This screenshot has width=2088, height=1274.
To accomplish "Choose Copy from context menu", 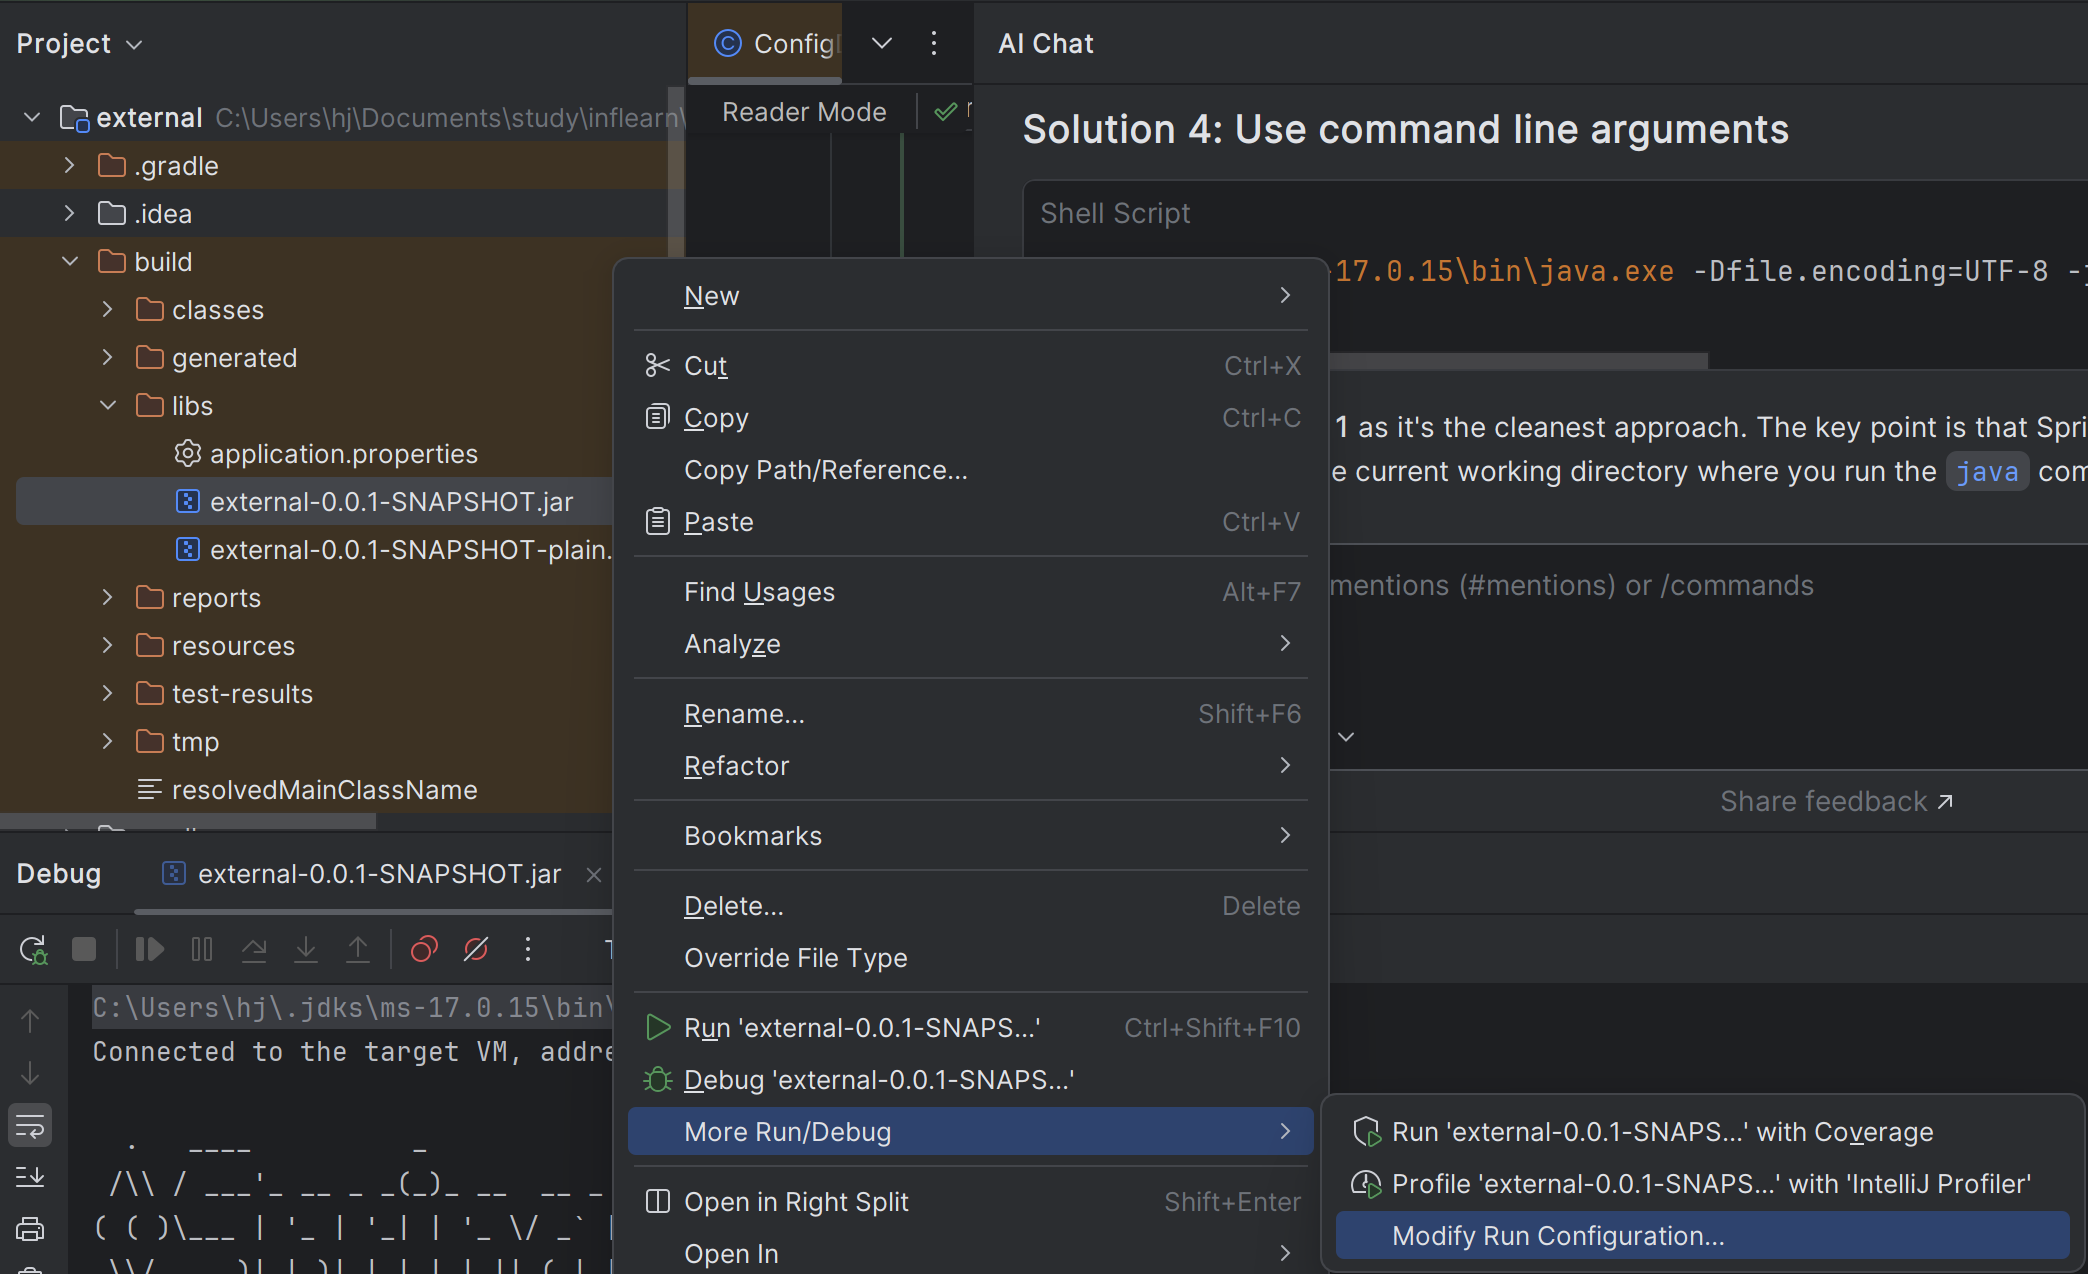I will (971, 418).
